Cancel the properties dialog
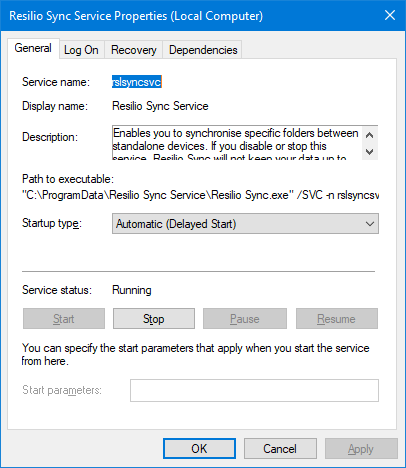Screen dimensions: 406x468 click(x=280, y=449)
